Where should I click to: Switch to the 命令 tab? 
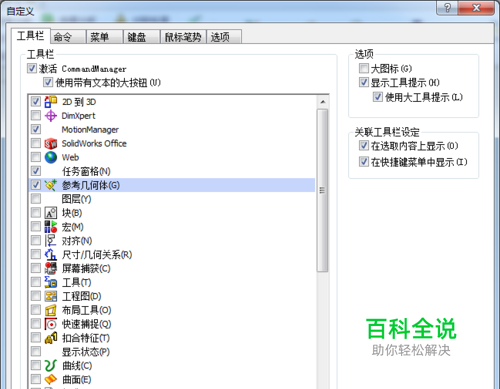pyautogui.click(x=68, y=37)
